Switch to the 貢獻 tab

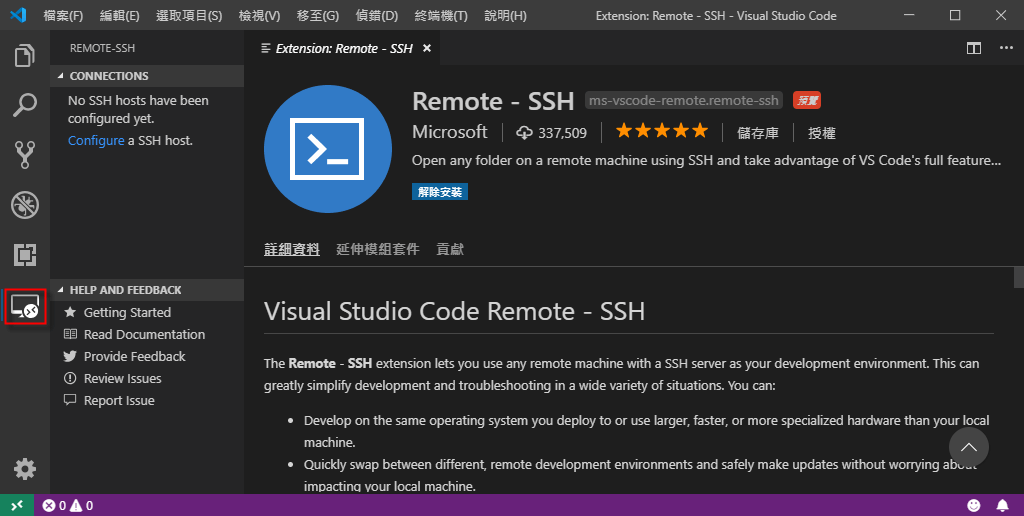coord(450,249)
